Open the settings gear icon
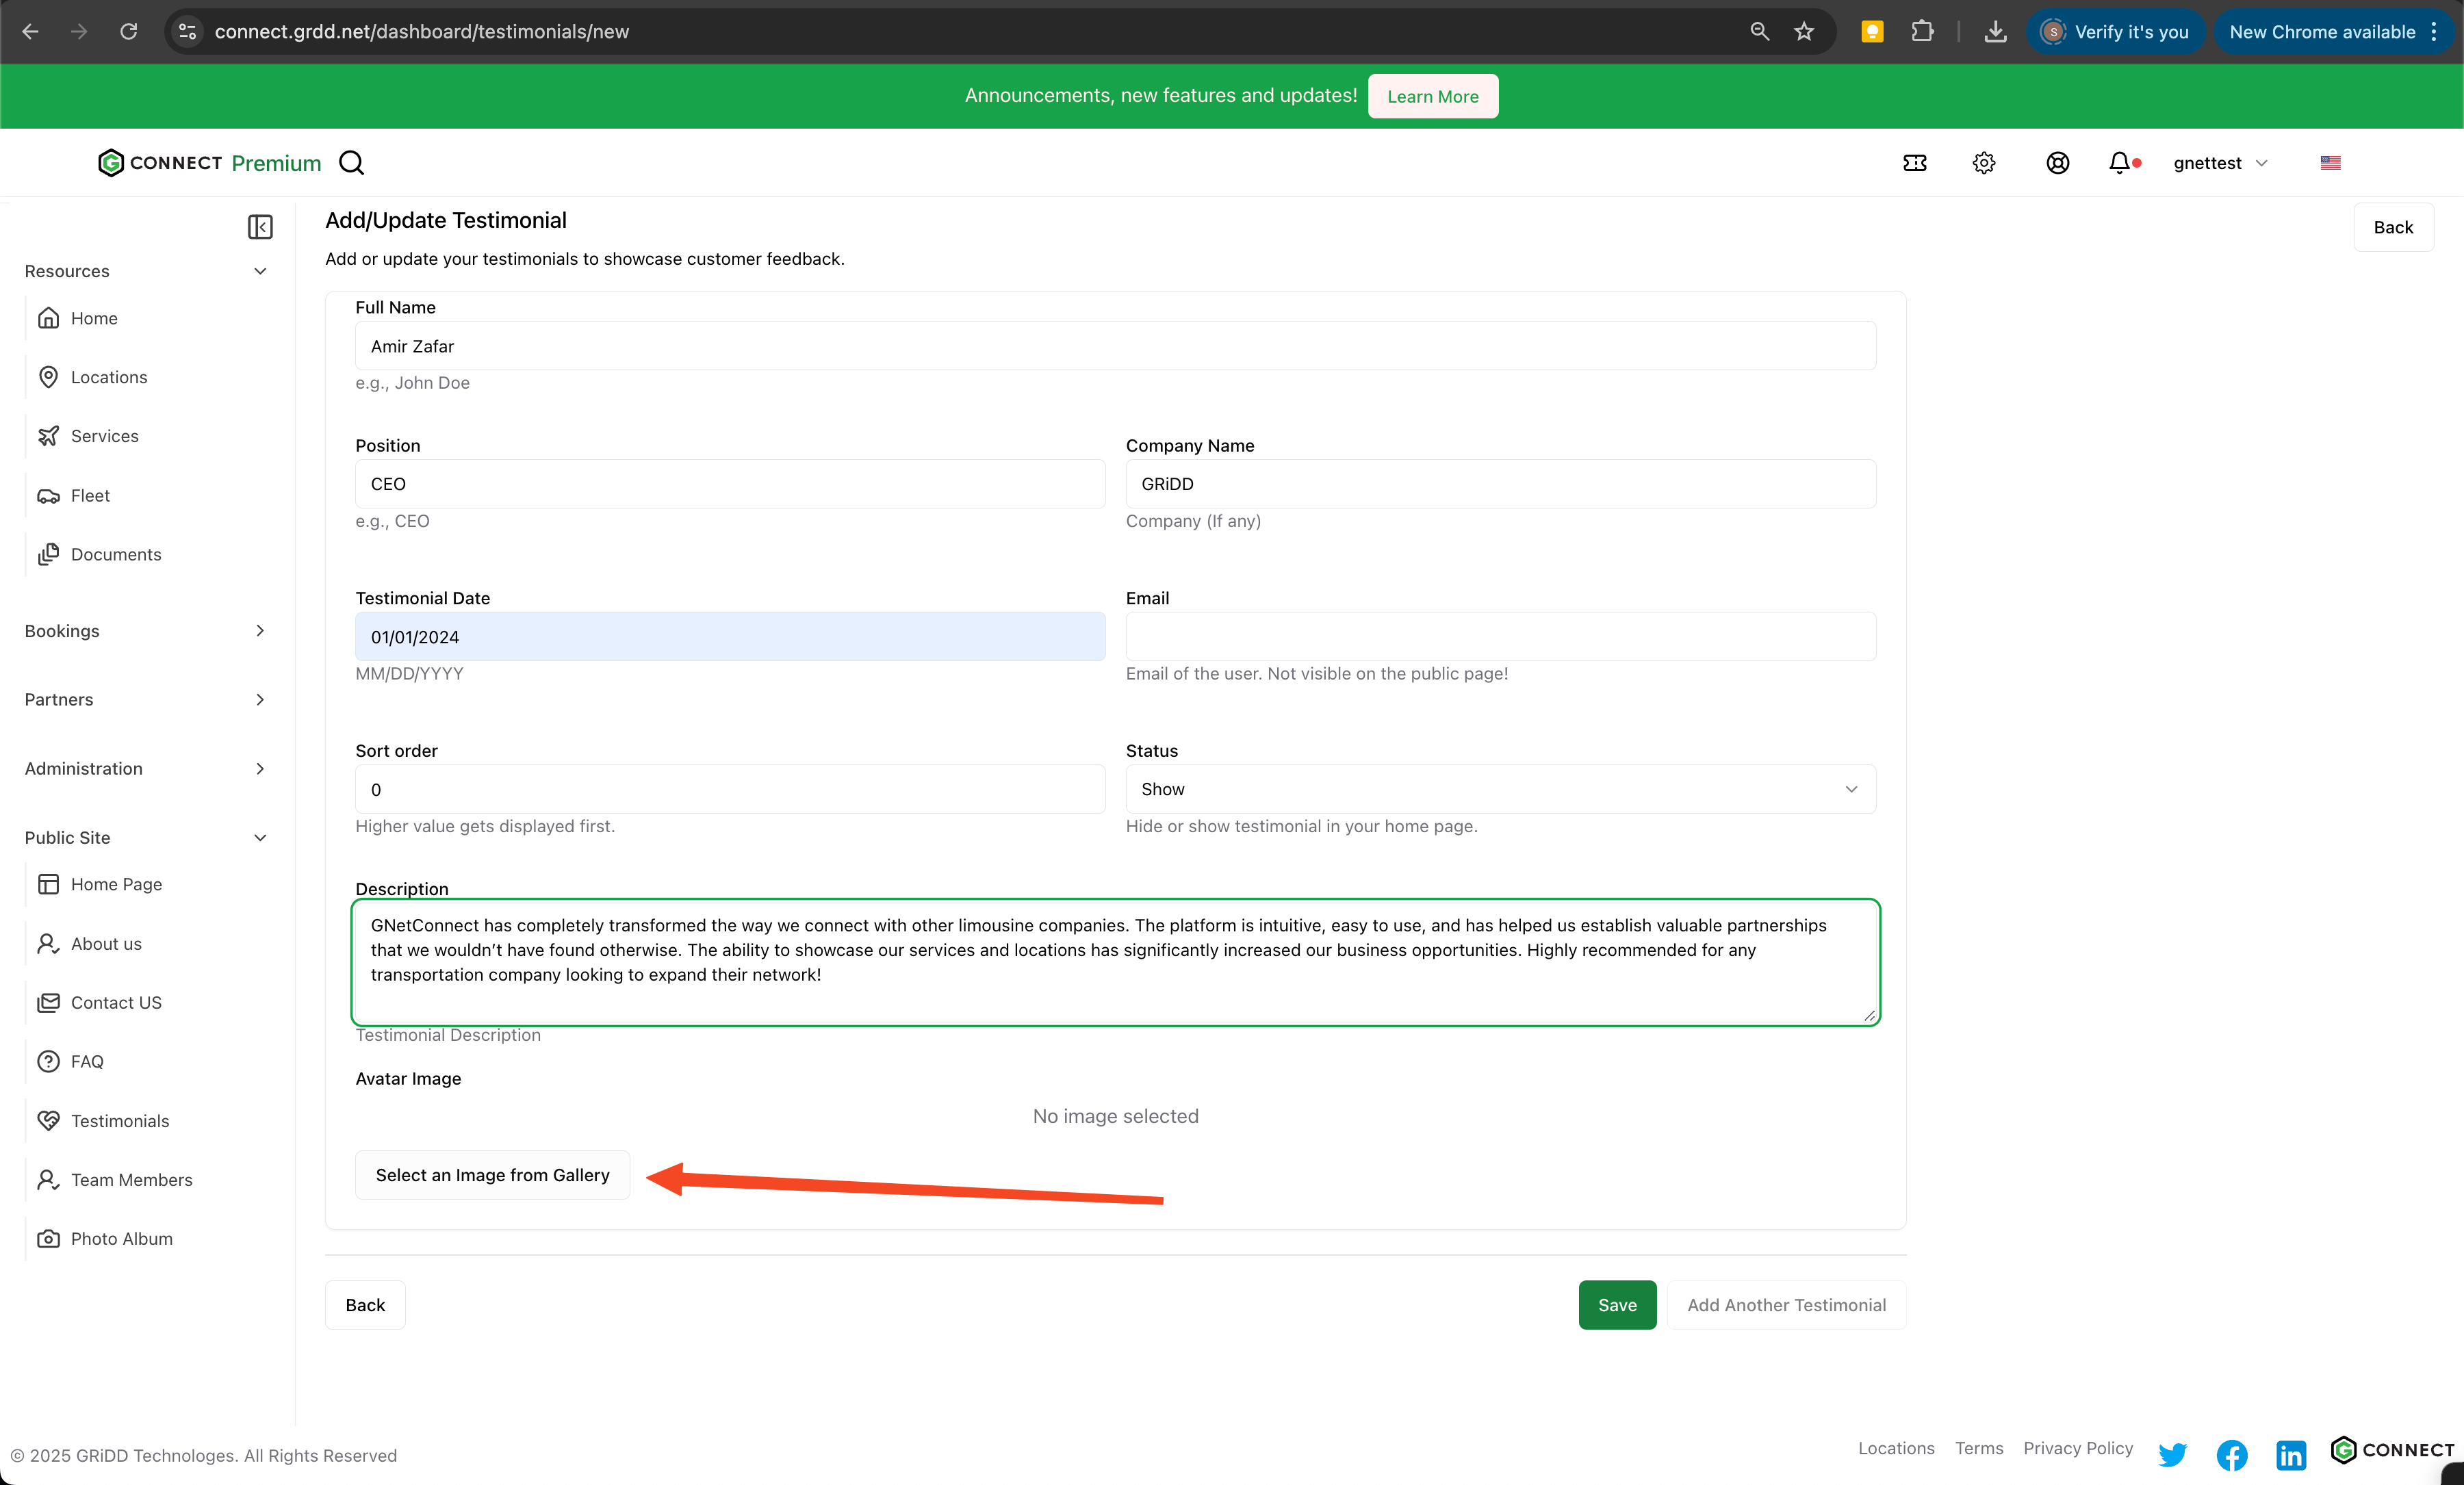 [x=1984, y=163]
